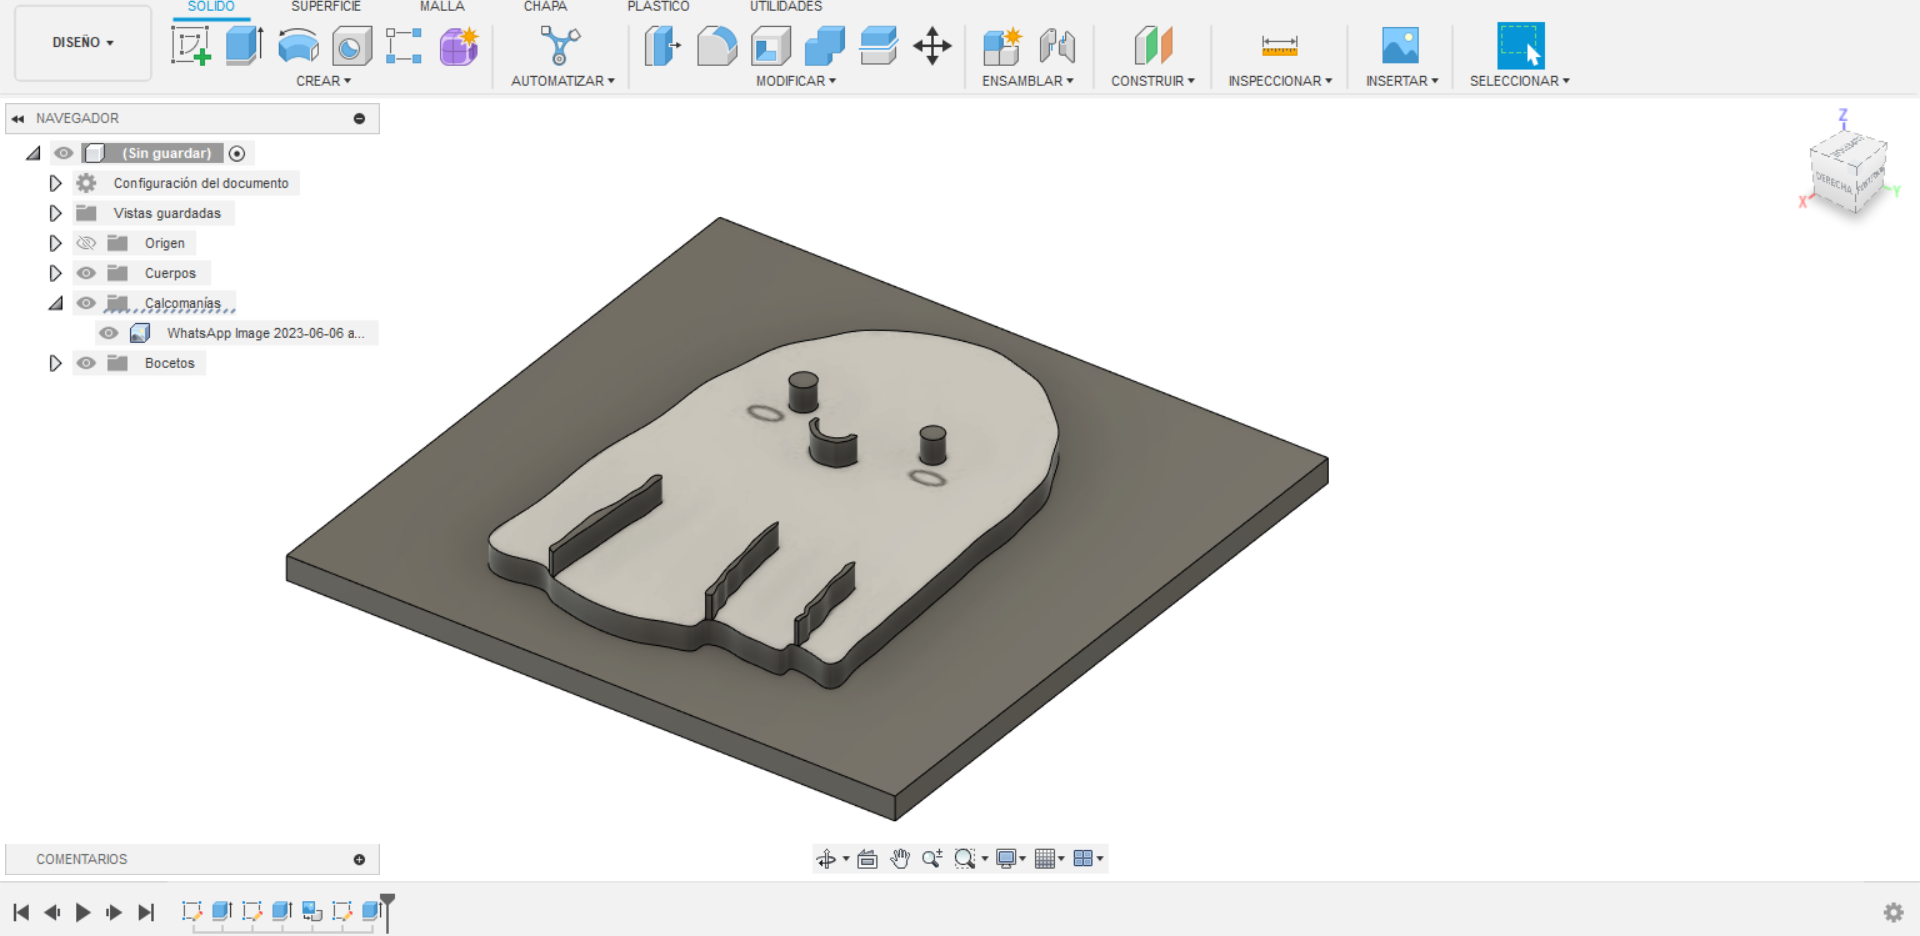Click the Offset Plane icon in CONSTRUIR

[x=1153, y=46]
